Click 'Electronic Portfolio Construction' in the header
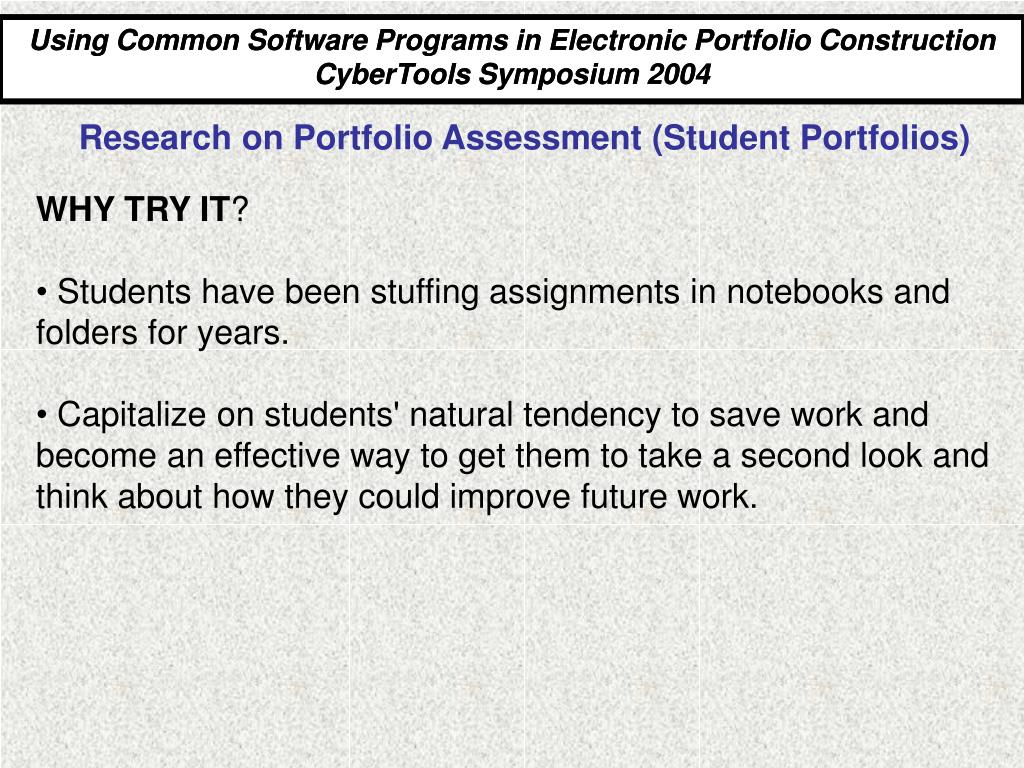Viewport: 1024px width, 768px height. 773,40
